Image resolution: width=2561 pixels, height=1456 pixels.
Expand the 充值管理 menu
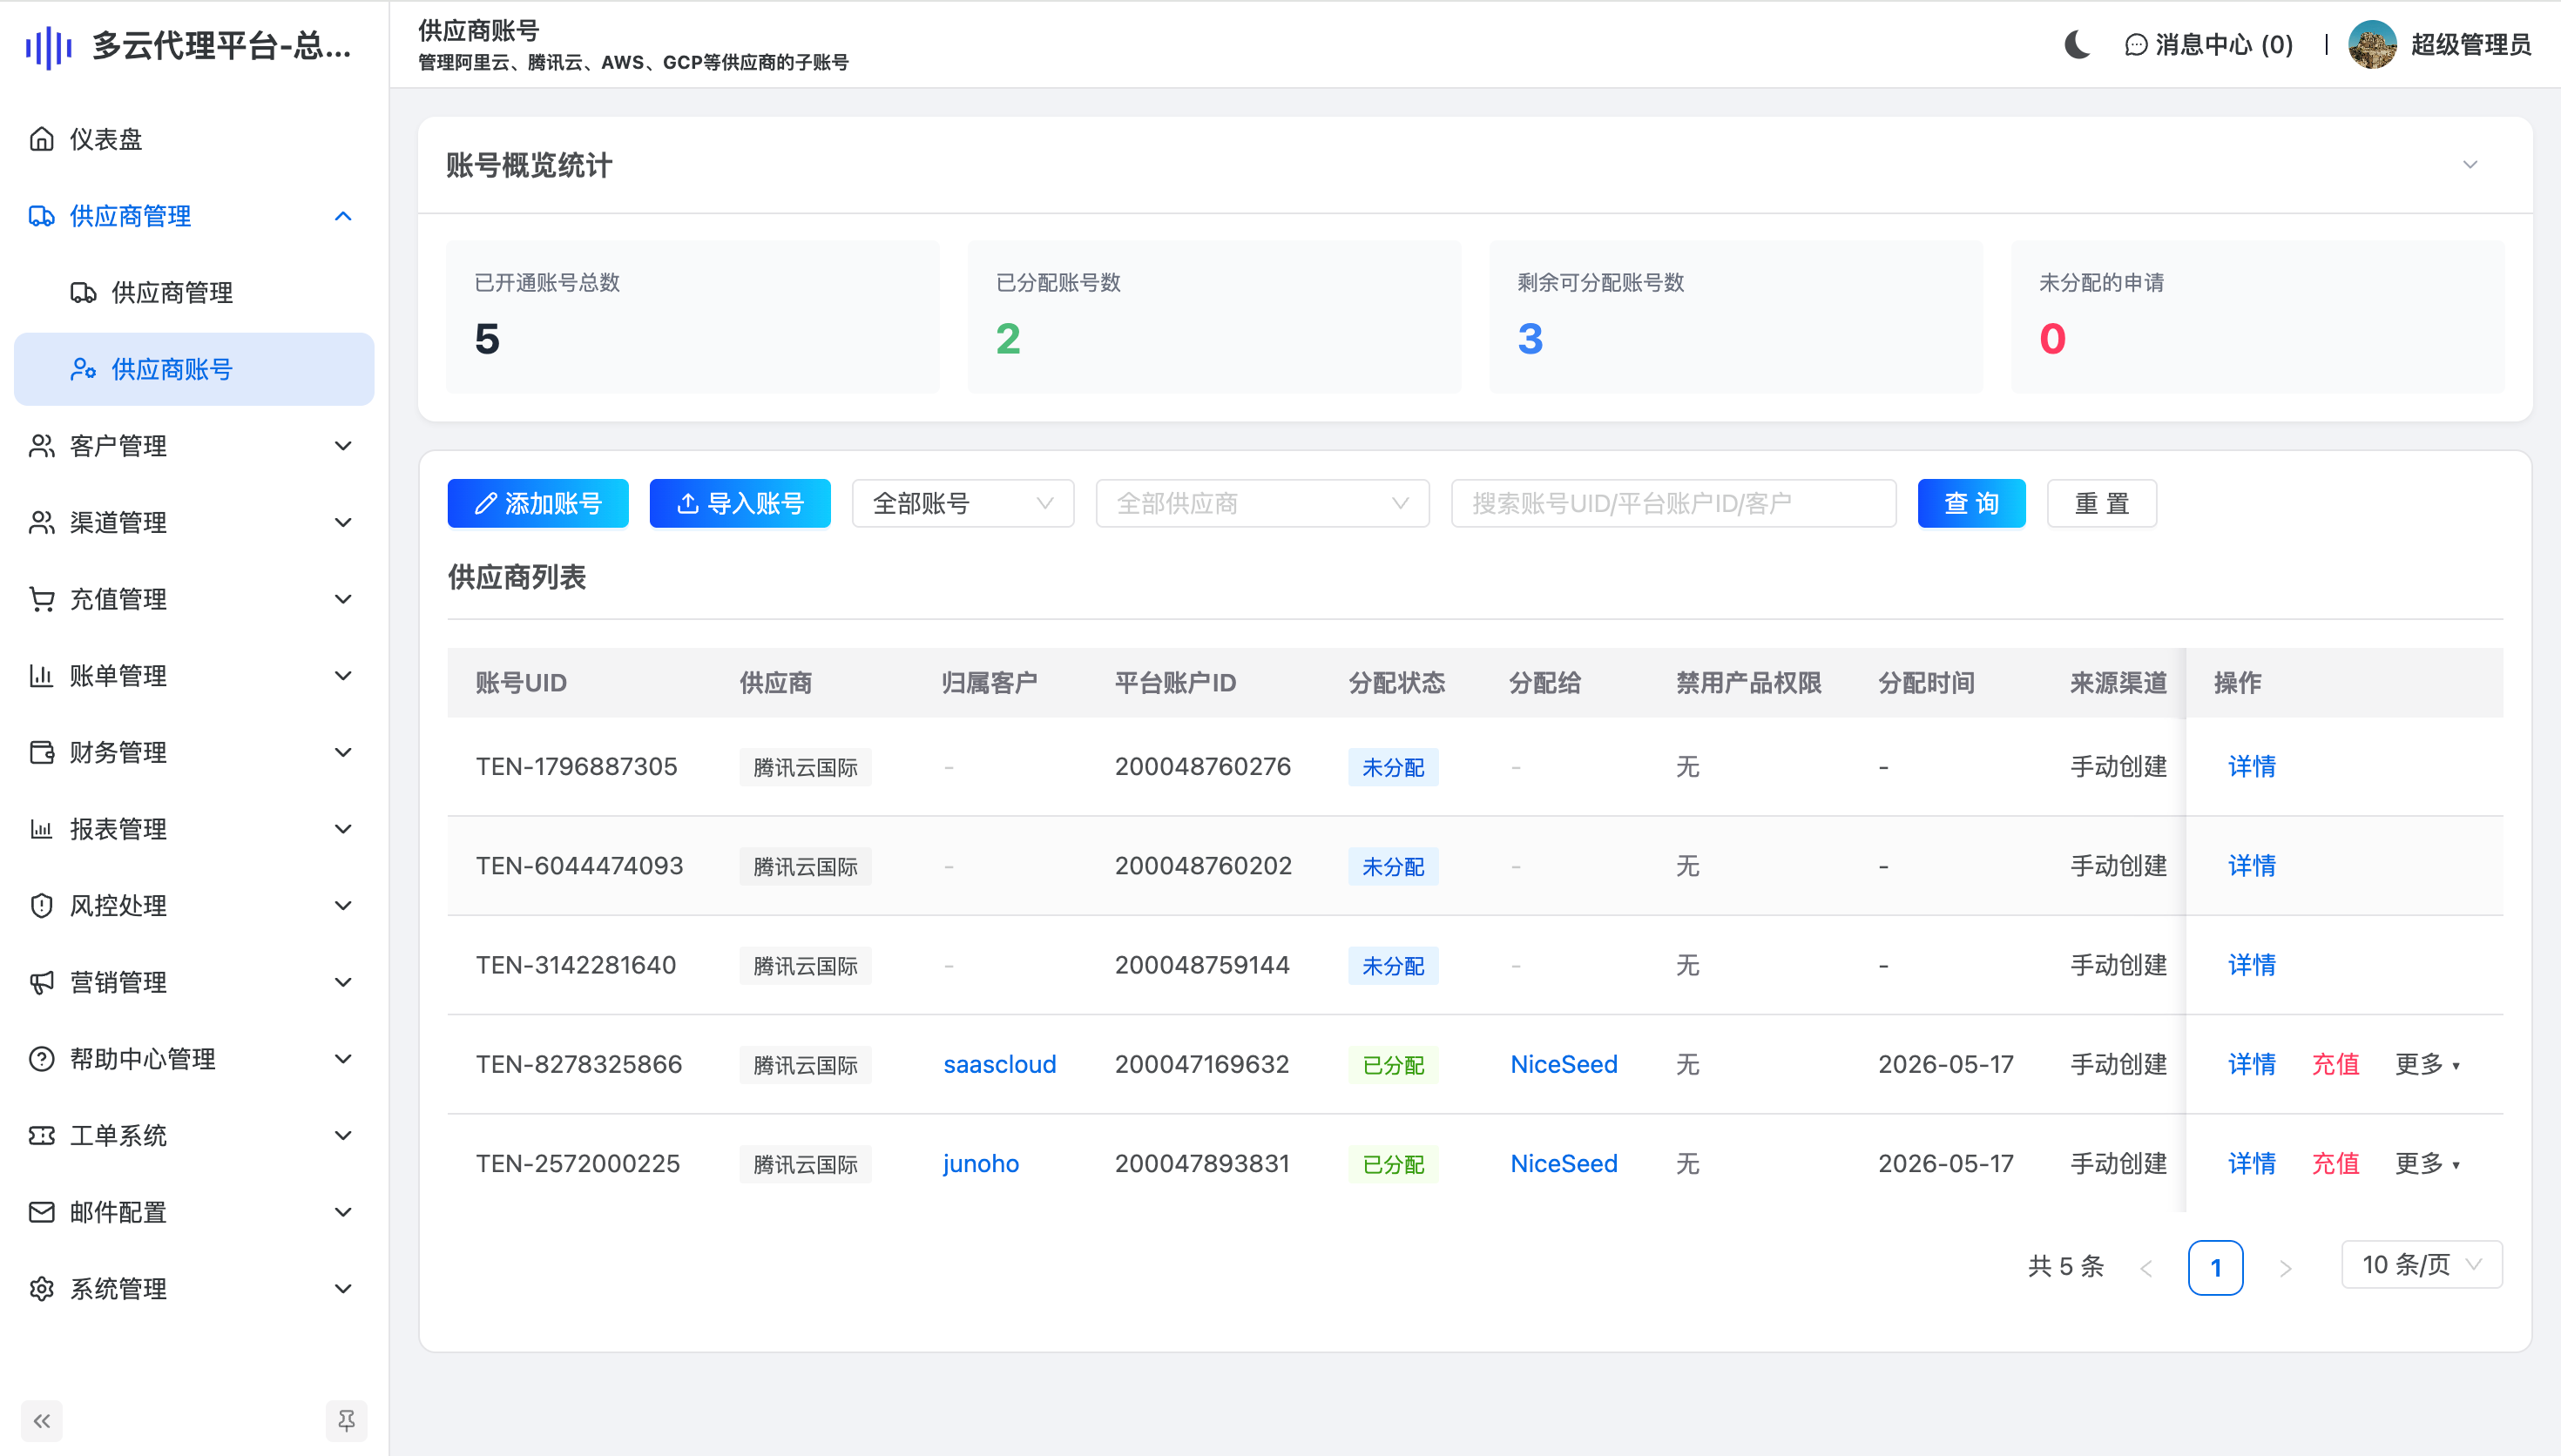343,599
